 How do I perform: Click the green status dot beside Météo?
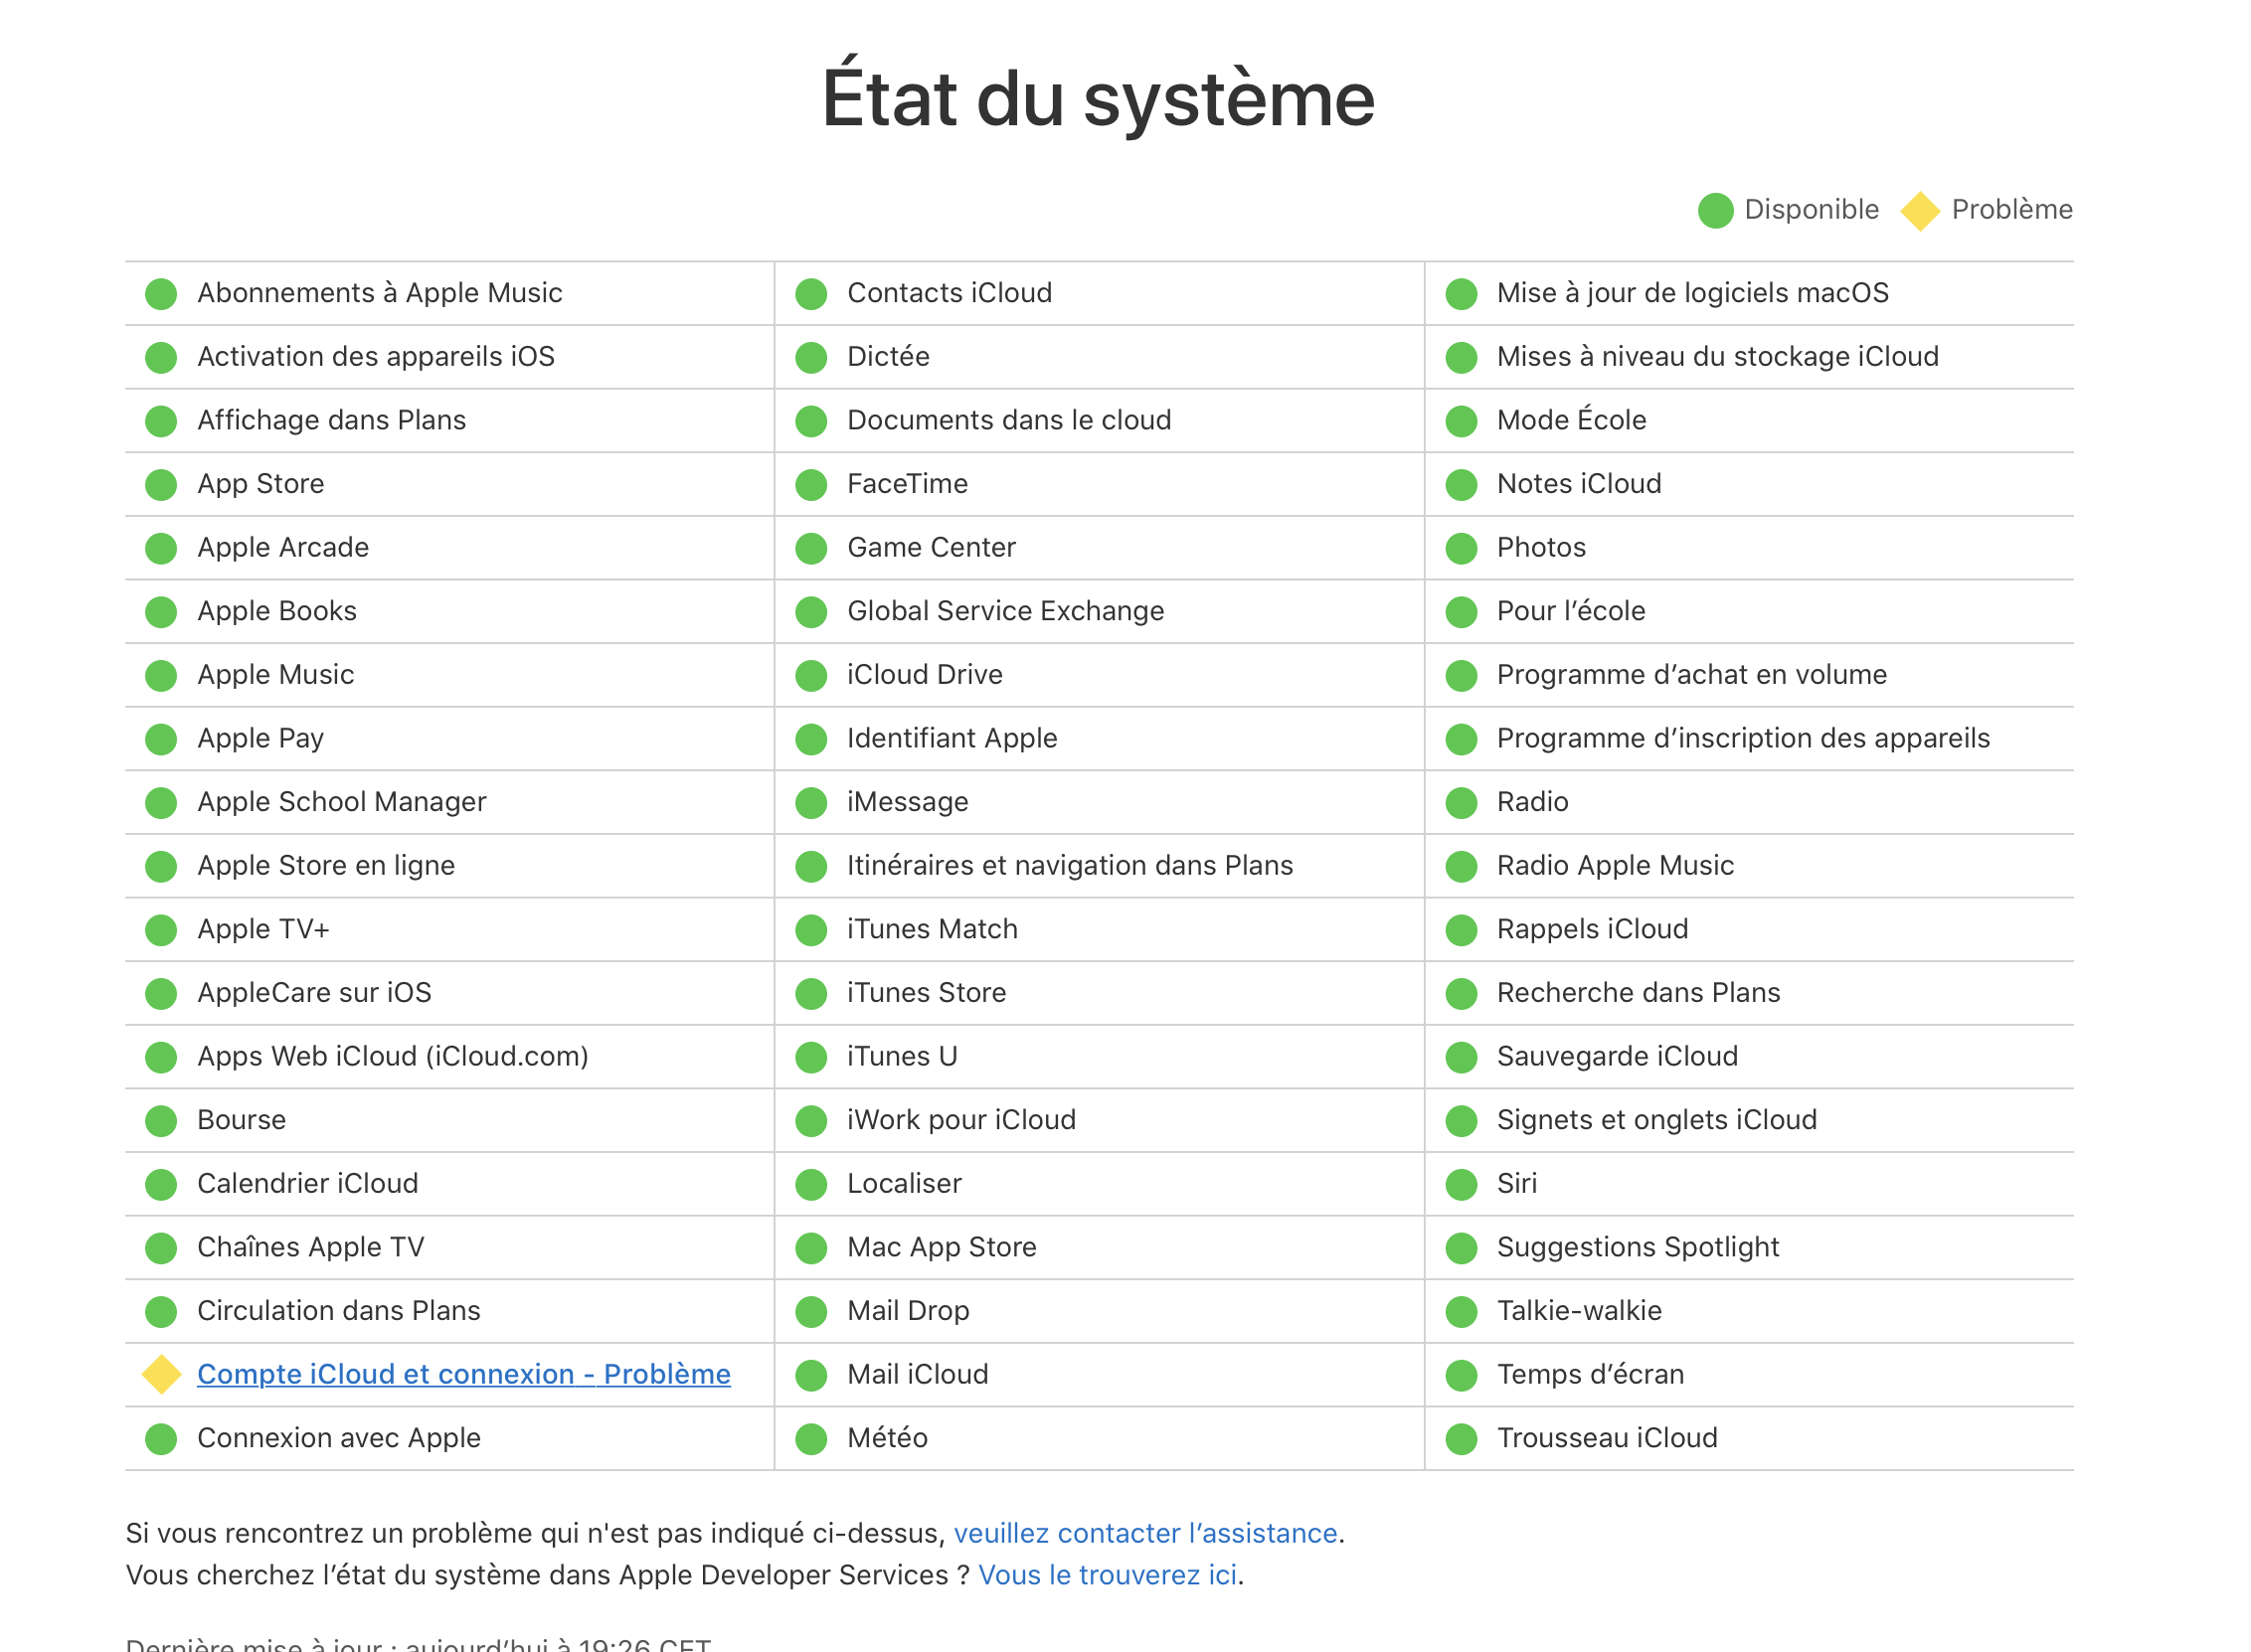(x=811, y=1439)
